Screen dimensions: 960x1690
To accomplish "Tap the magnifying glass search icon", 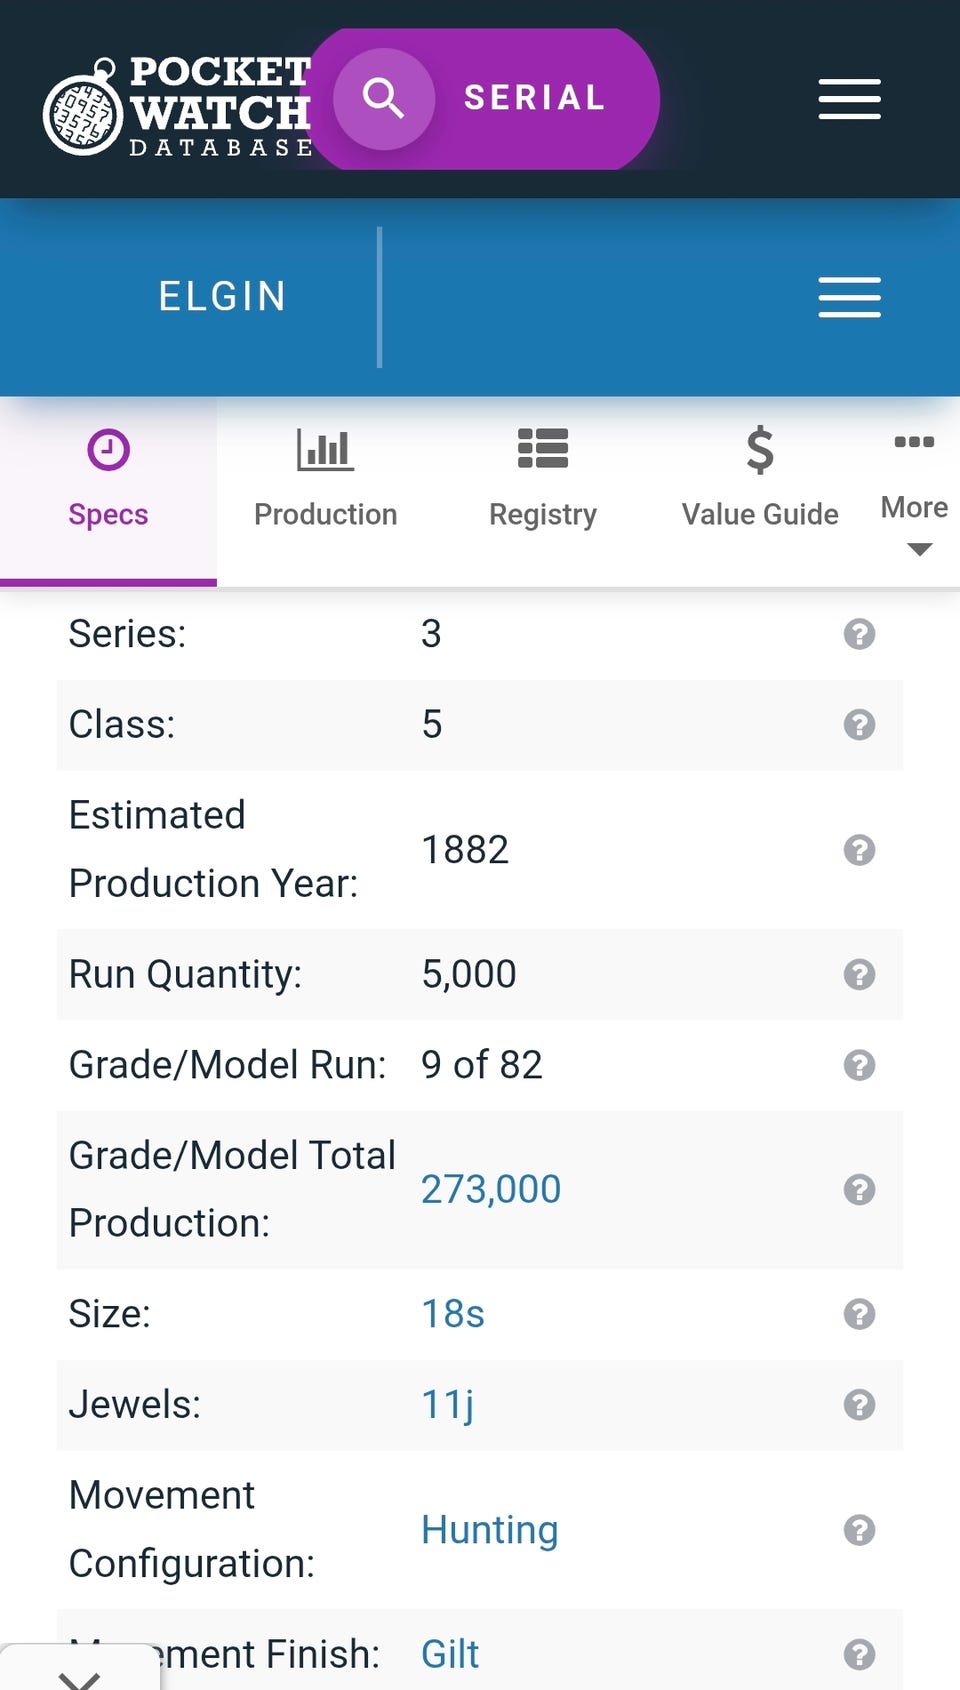I will 383,99.
